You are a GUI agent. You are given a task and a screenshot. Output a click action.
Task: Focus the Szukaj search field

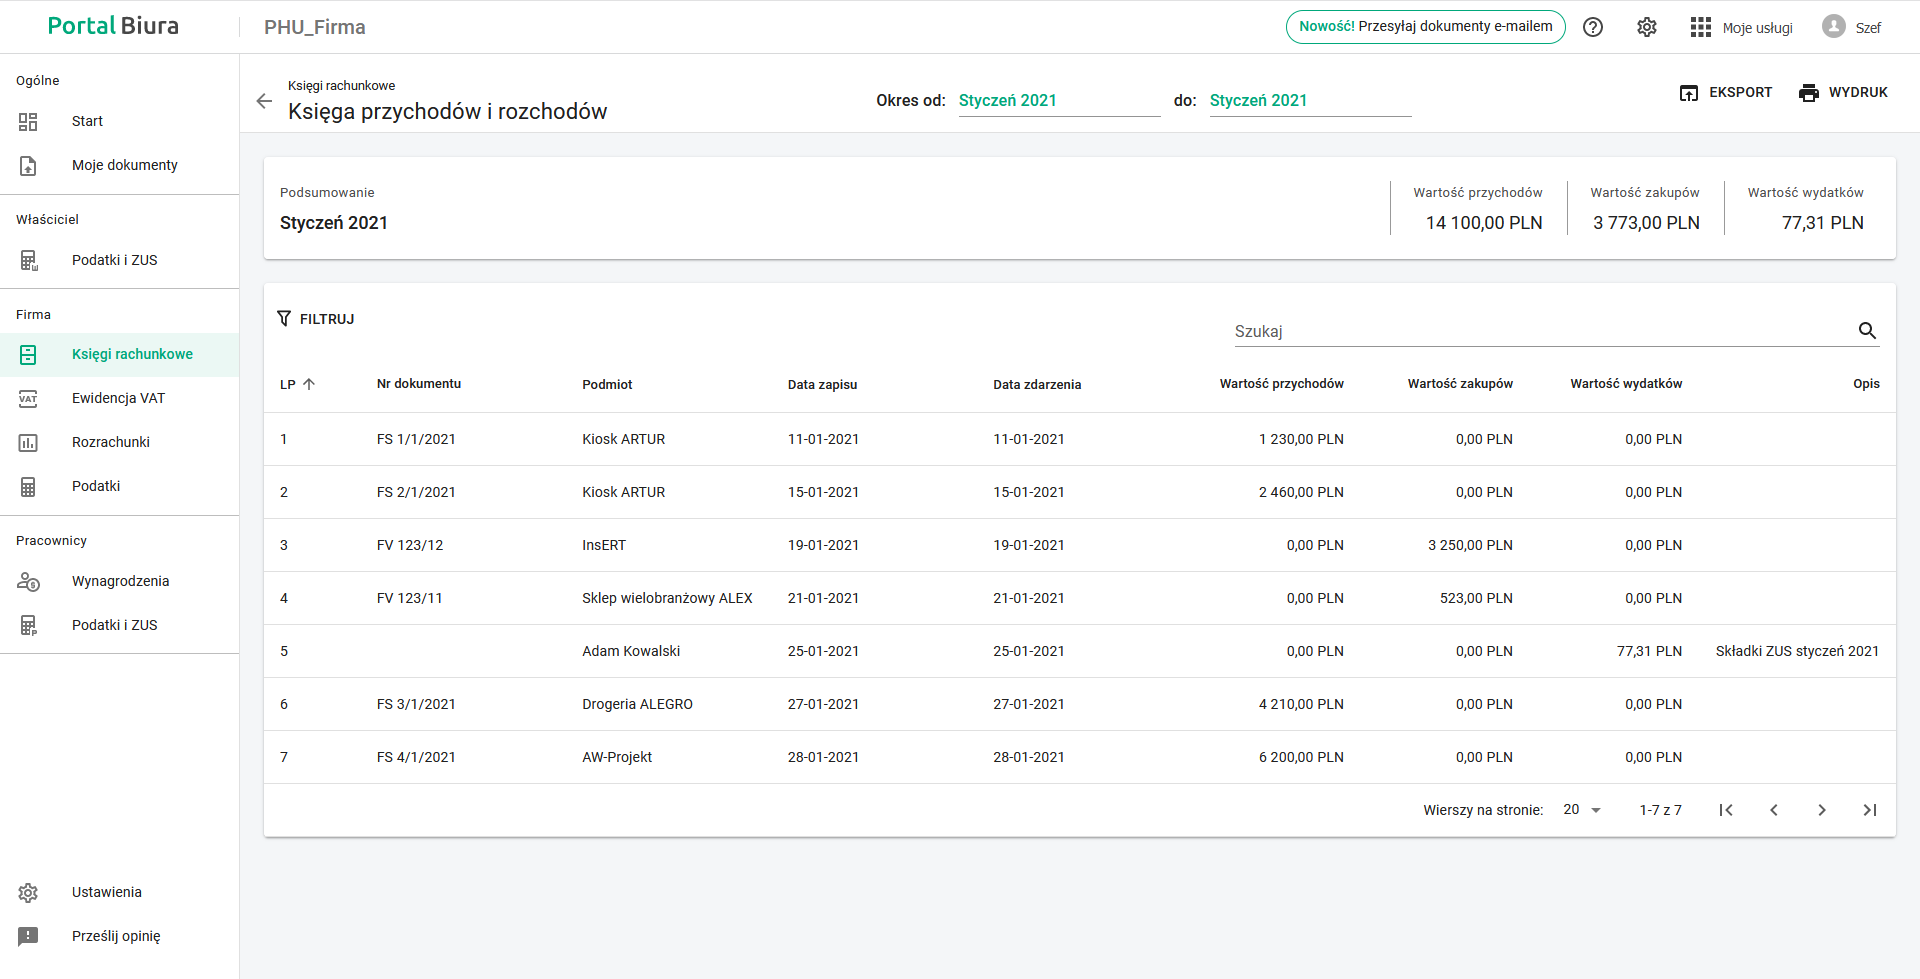pyautogui.click(x=1540, y=331)
